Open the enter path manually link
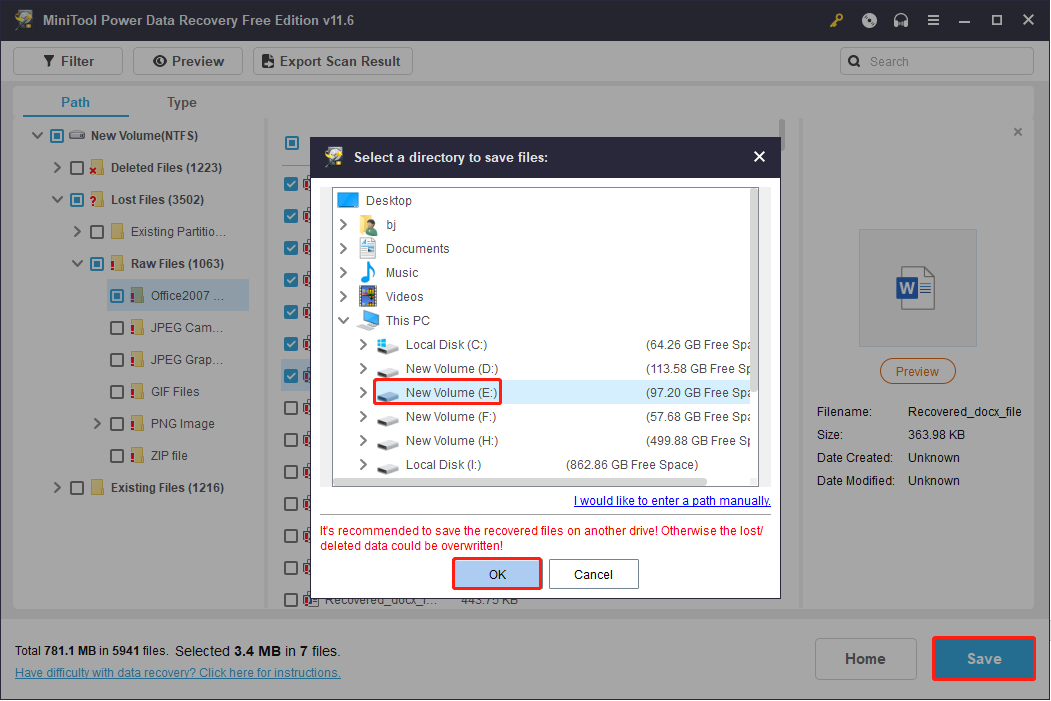Viewport: 1051px width, 701px height. coord(671,500)
